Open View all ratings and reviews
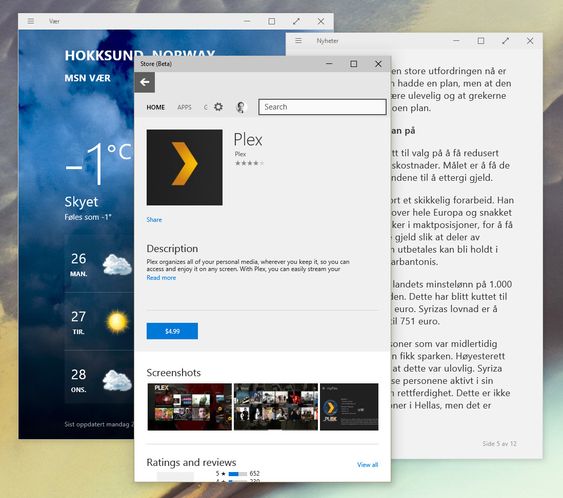This screenshot has width=563, height=498. pos(367,465)
